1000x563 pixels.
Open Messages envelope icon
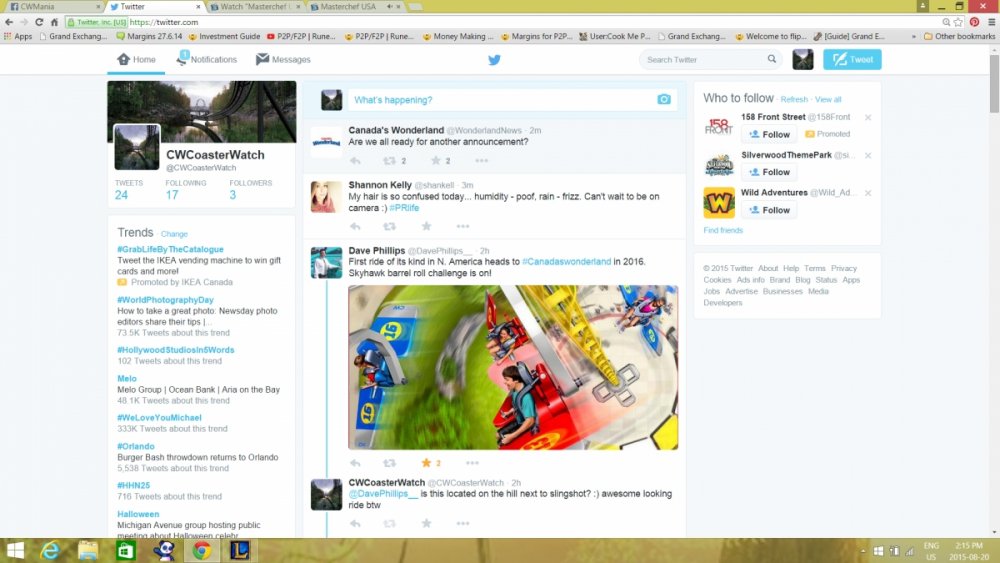pyautogui.click(x=262, y=59)
